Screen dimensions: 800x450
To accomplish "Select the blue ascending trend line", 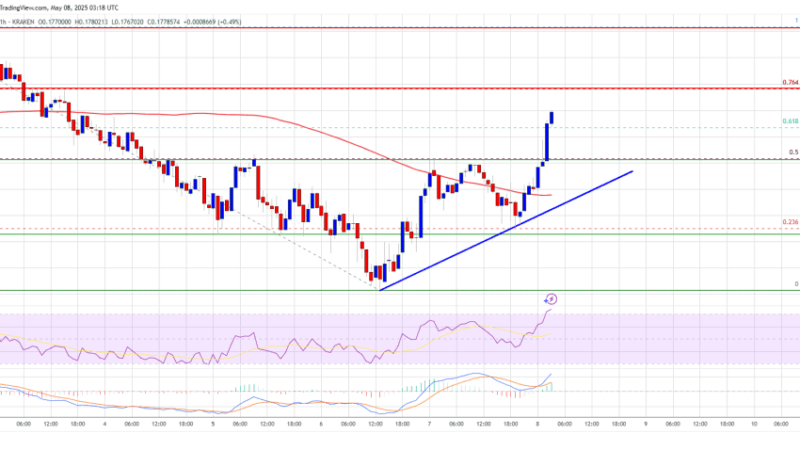I will pos(505,231).
